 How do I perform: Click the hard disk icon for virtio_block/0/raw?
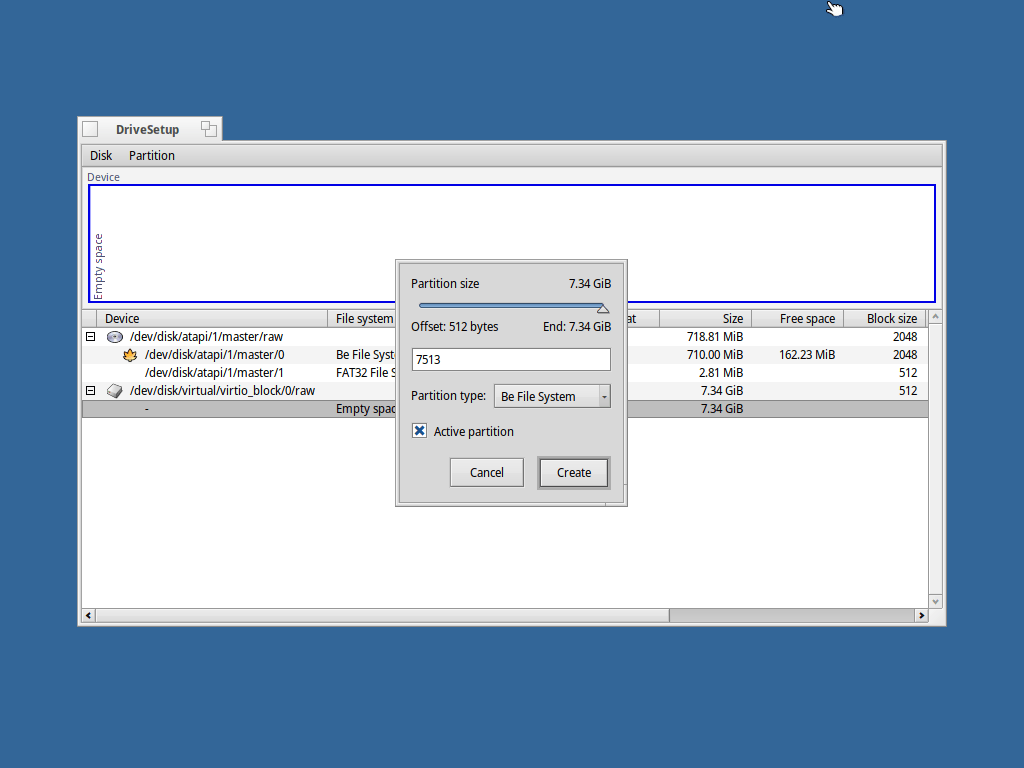pyautogui.click(x=115, y=391)
